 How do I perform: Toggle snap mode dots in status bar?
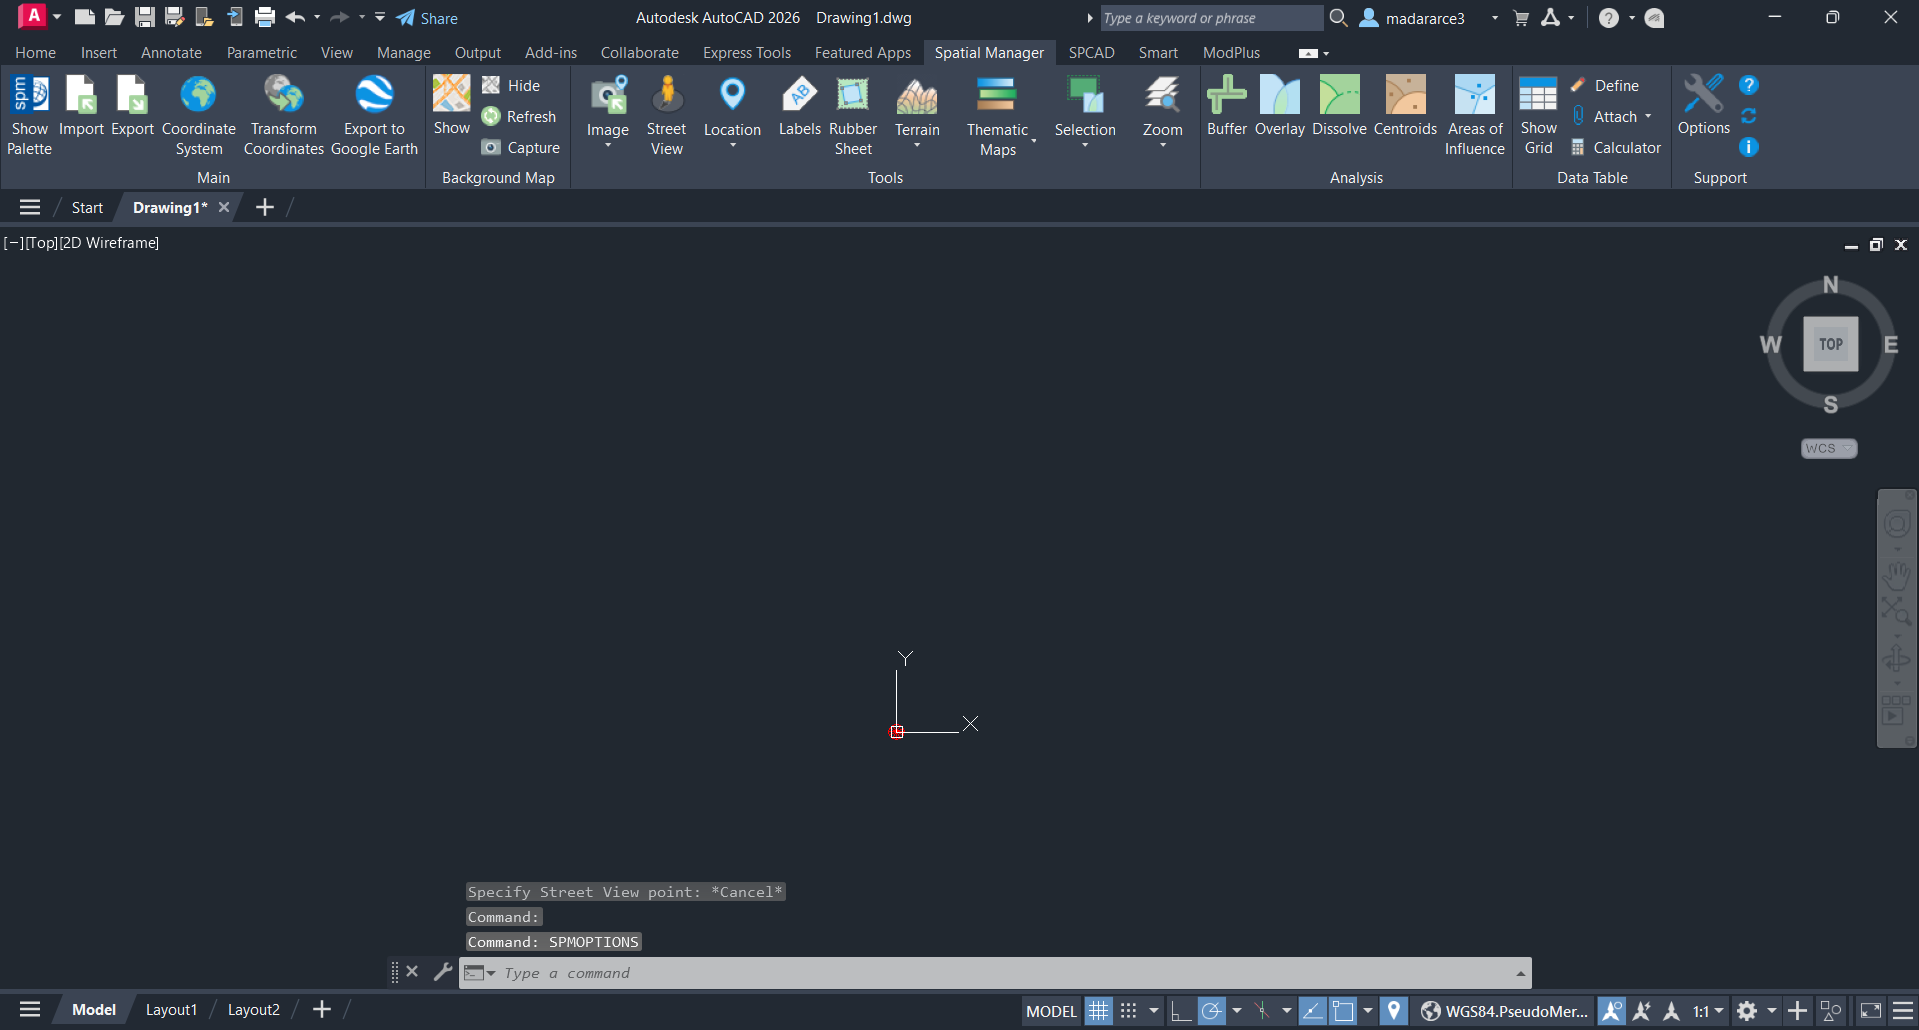tap(1128, 1011)
